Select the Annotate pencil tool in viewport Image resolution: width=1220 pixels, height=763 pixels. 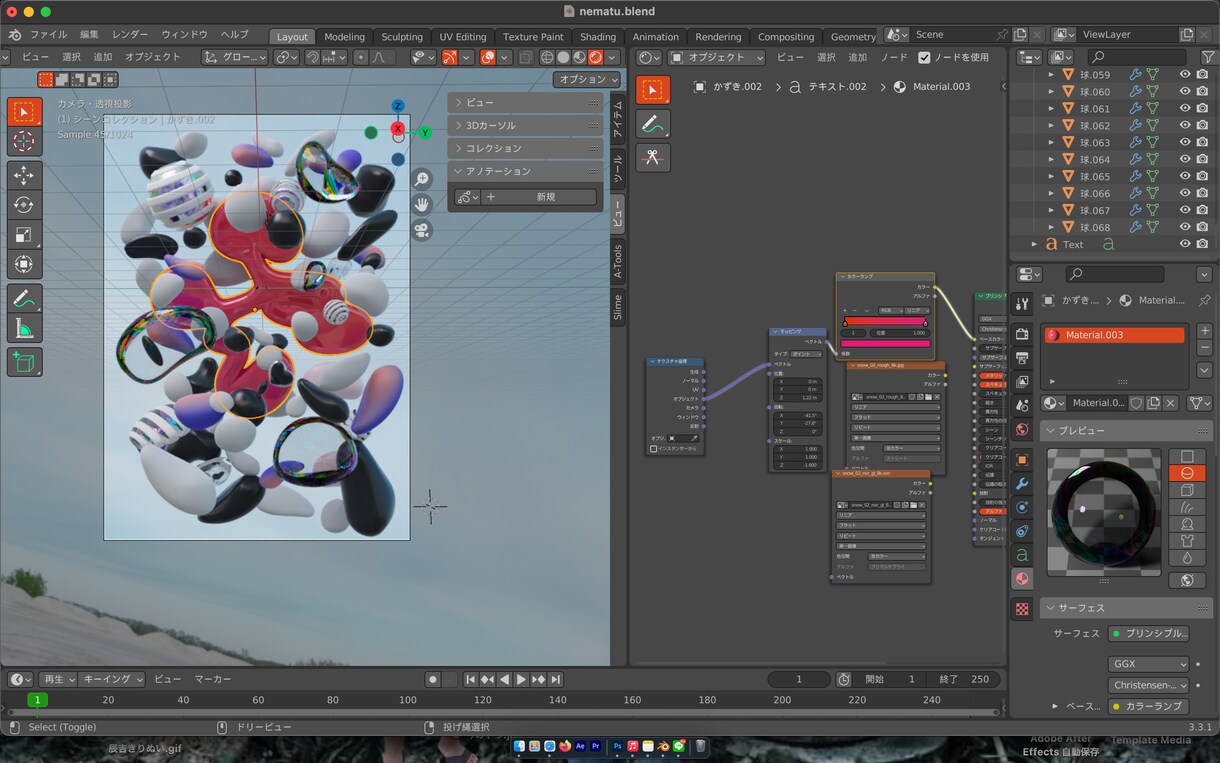click(x=24, y=298)
